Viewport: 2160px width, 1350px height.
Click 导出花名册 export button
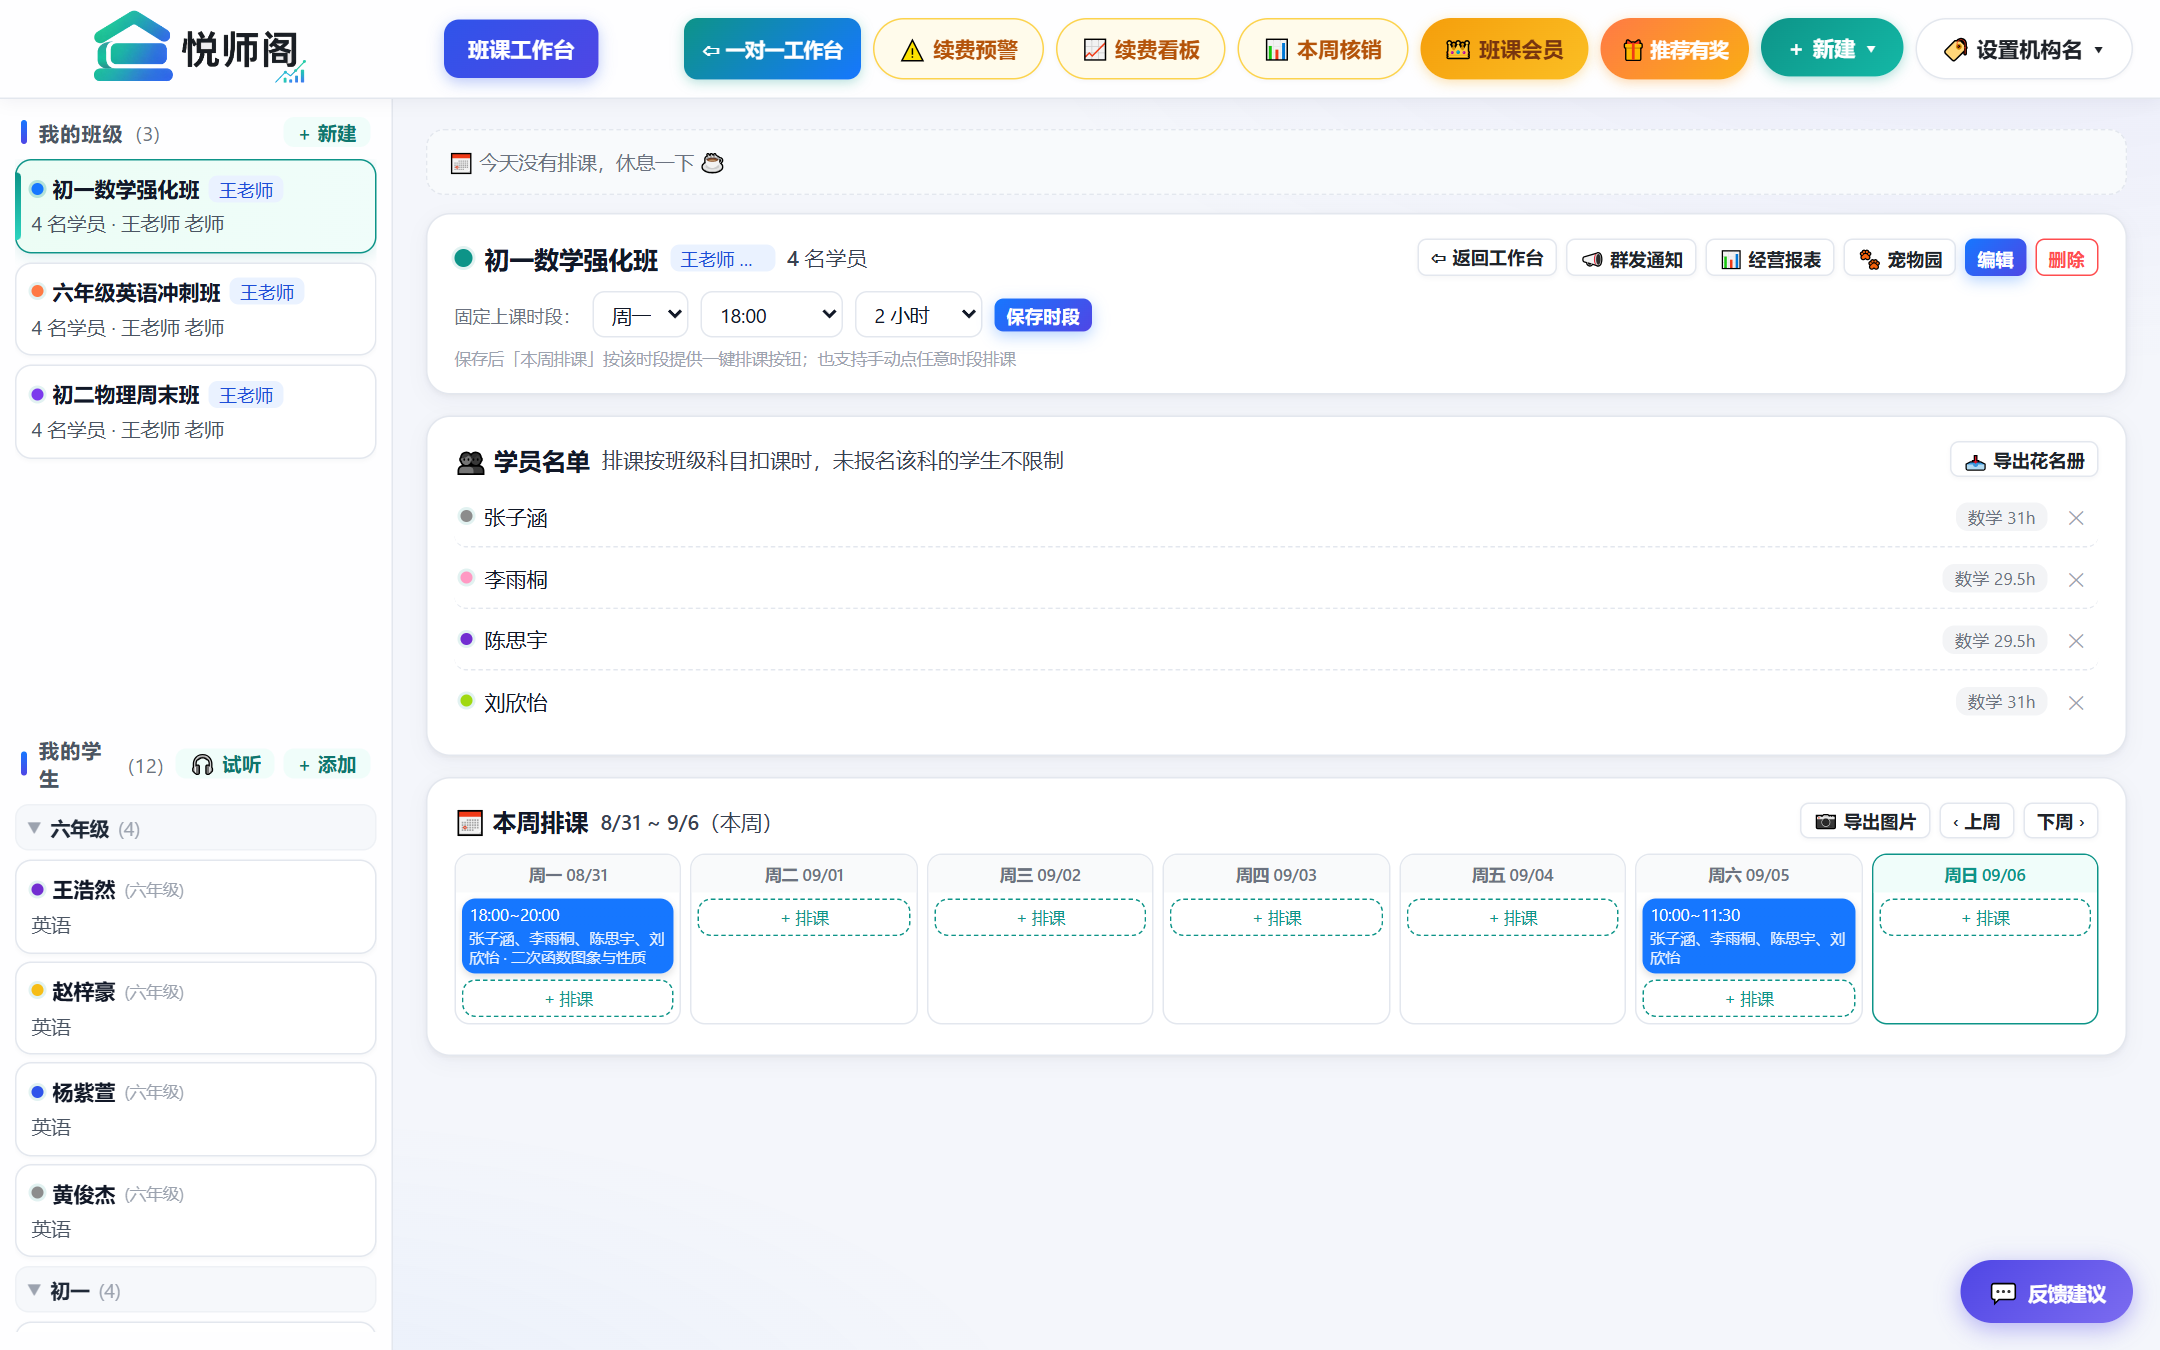pyautogui.click(x=2024, y=460)
